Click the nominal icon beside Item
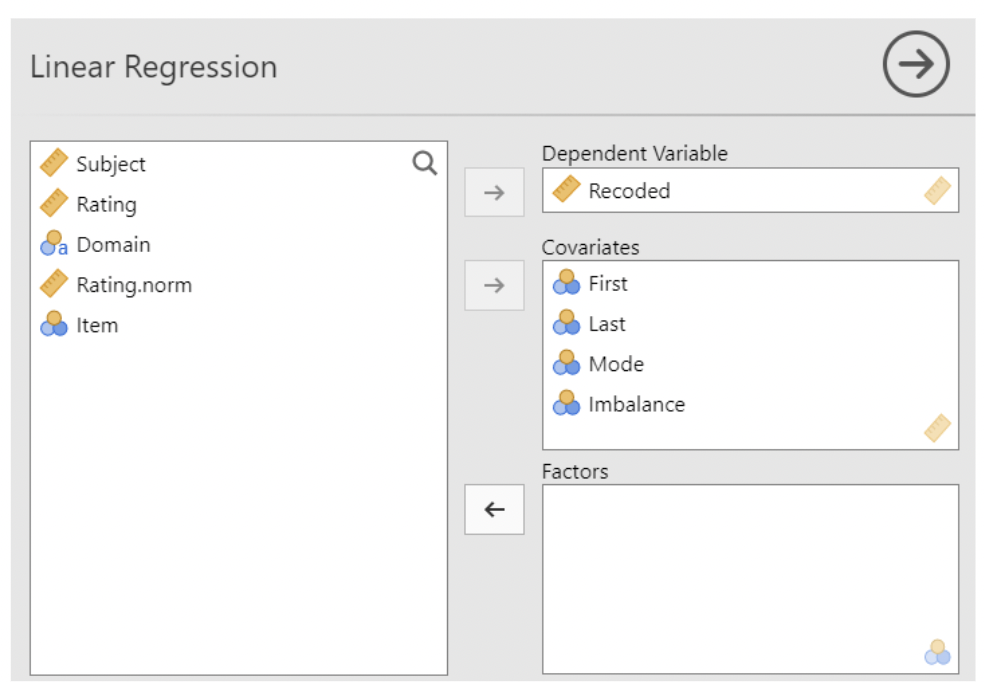 pyautogui.click(x=53, y=325)
